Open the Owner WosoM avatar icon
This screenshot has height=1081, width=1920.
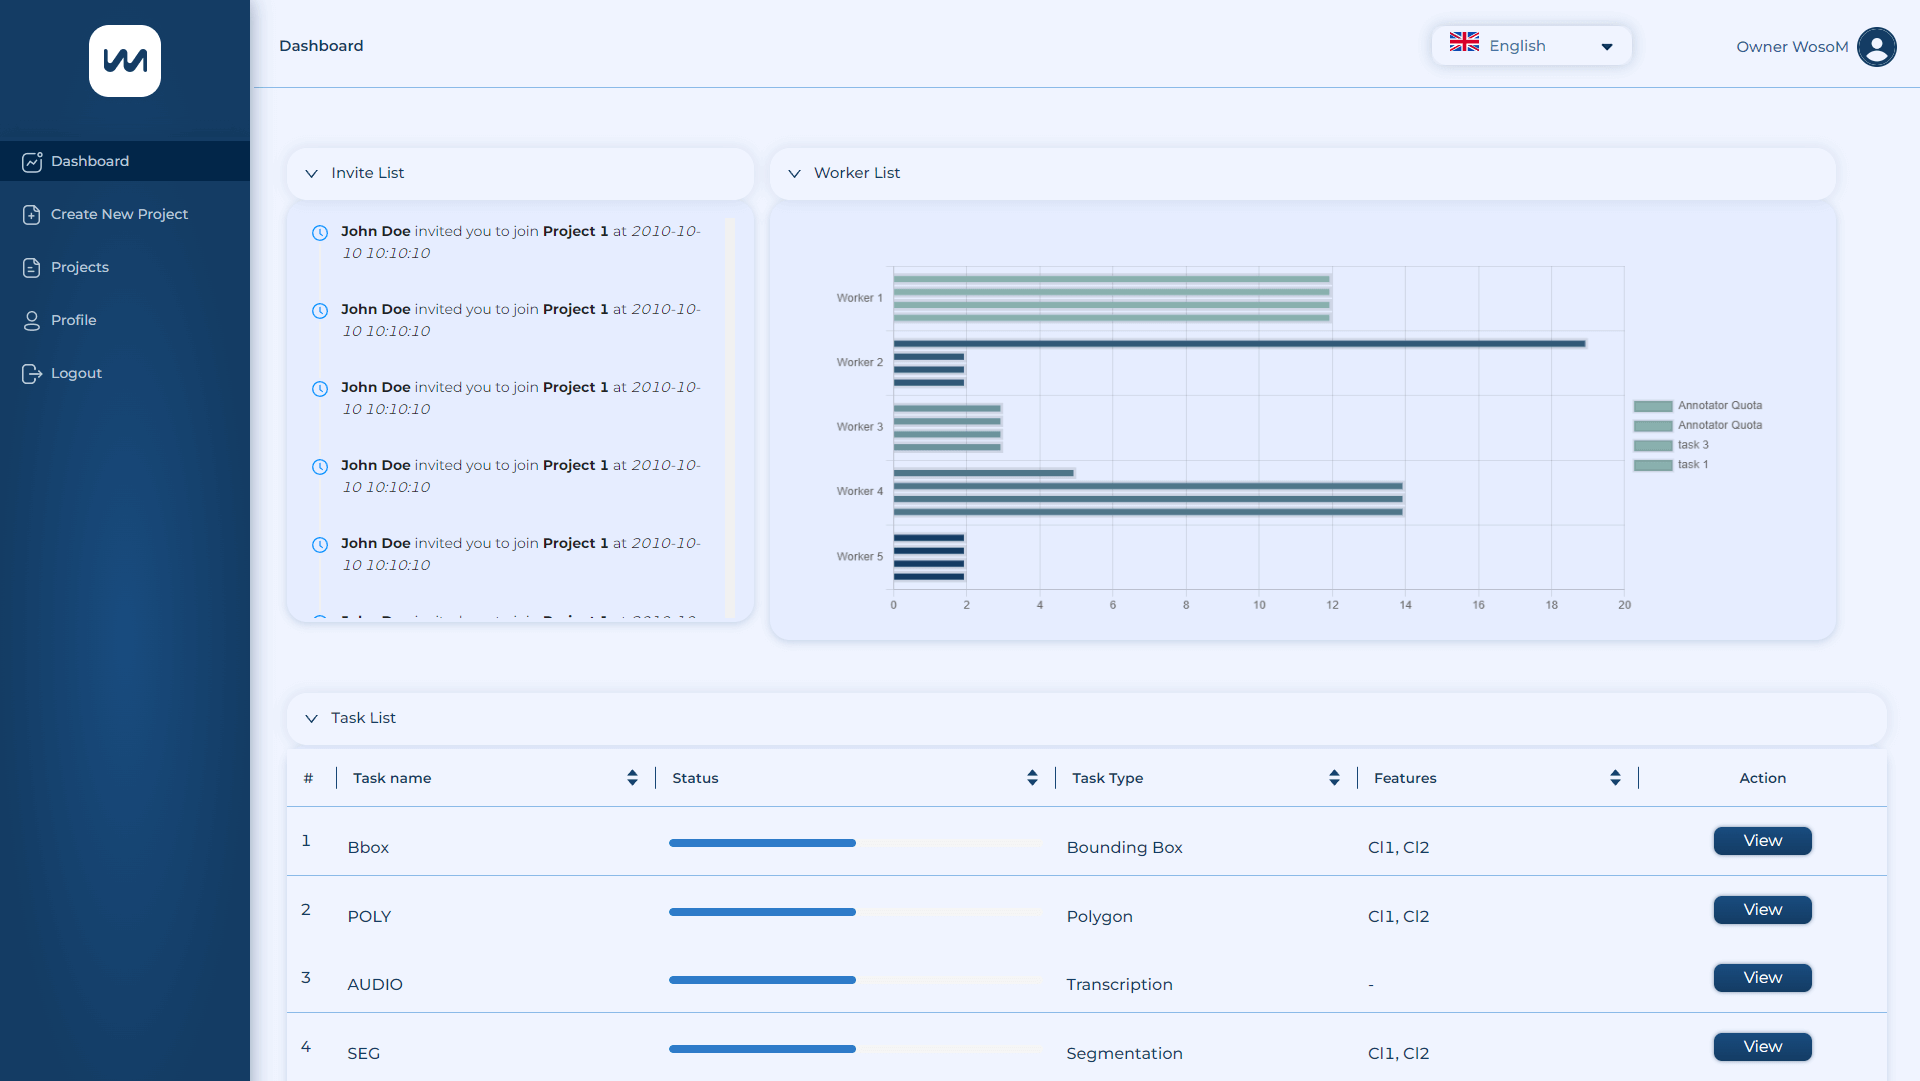click(x=1876, y=47)
